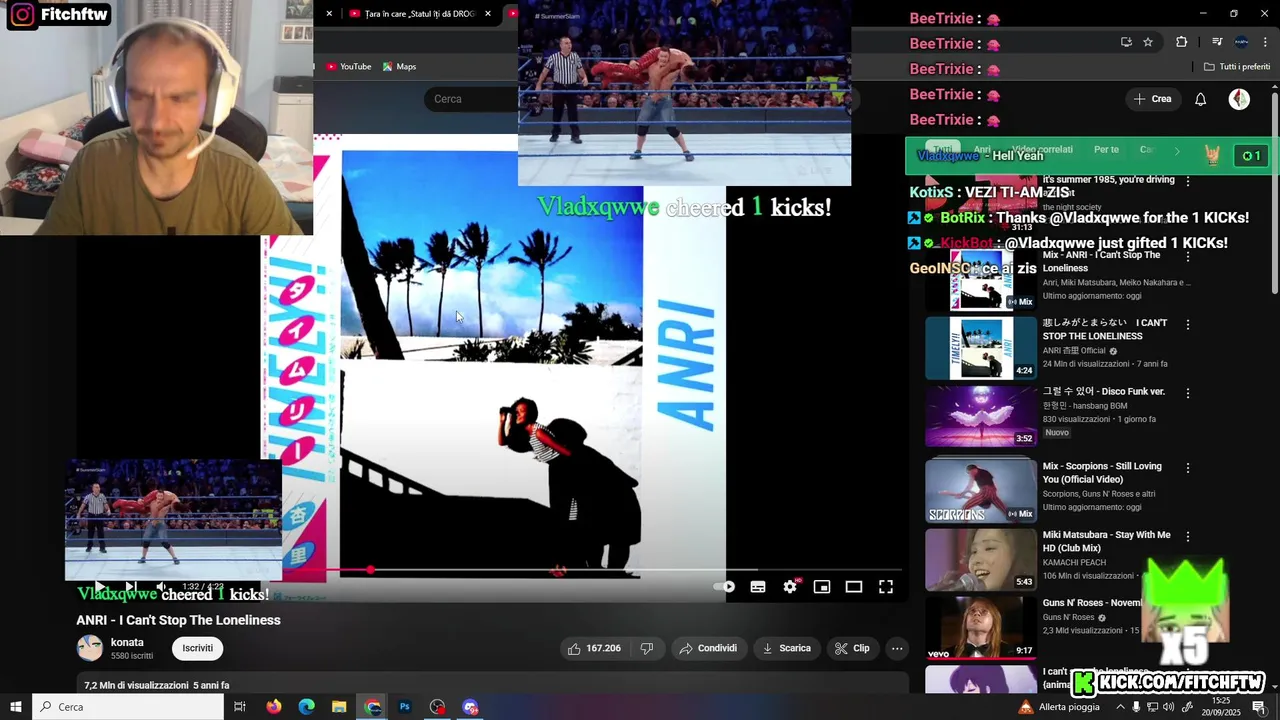Open Chrome profile avatar
Screen dimensions: 1280x720
1241,42
